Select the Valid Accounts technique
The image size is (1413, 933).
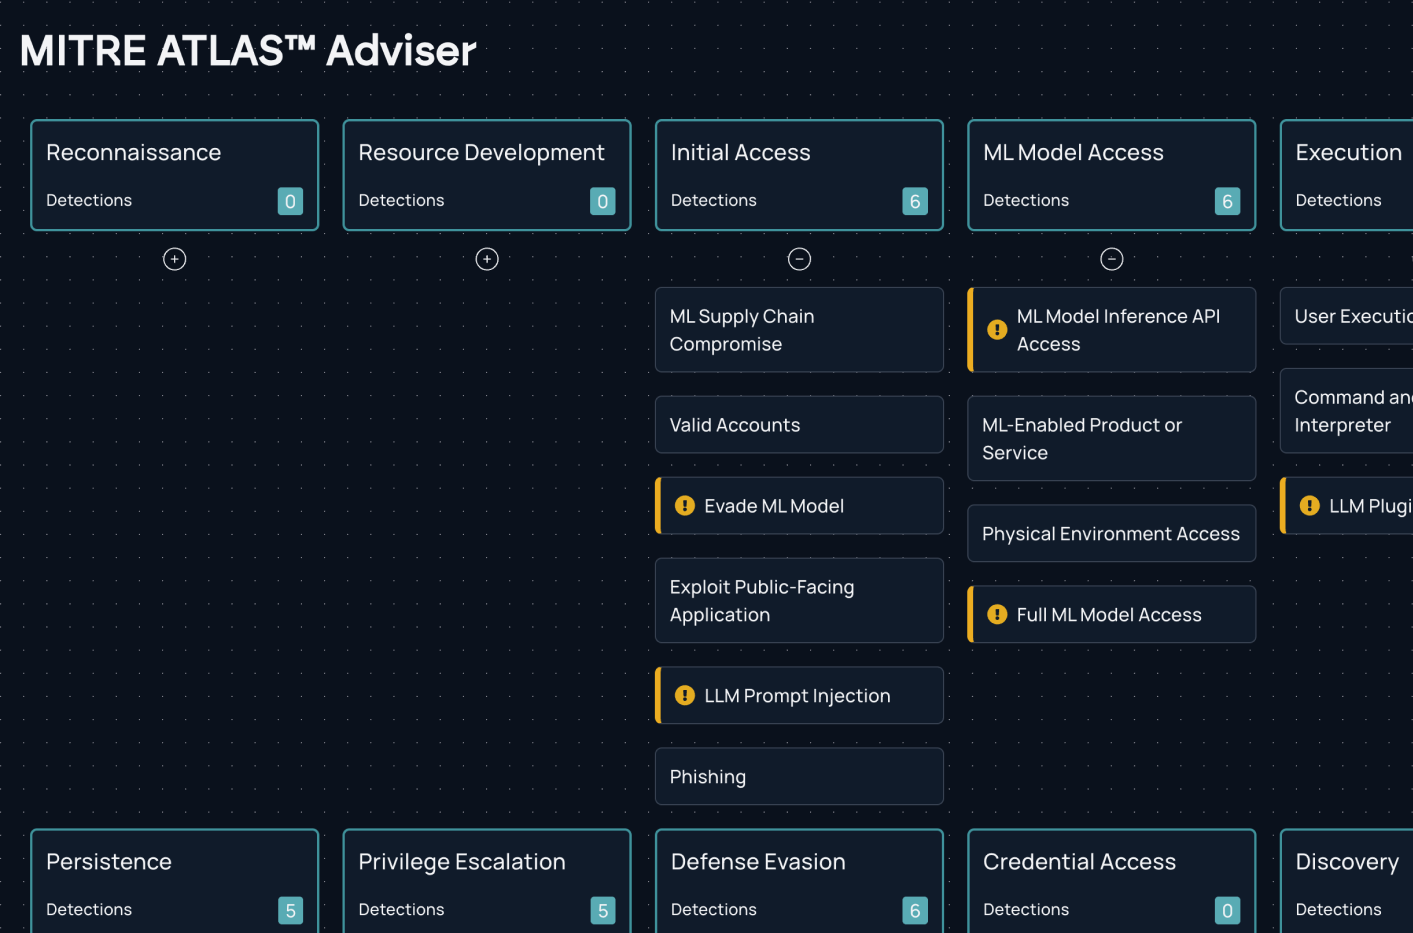pos(799,425)
